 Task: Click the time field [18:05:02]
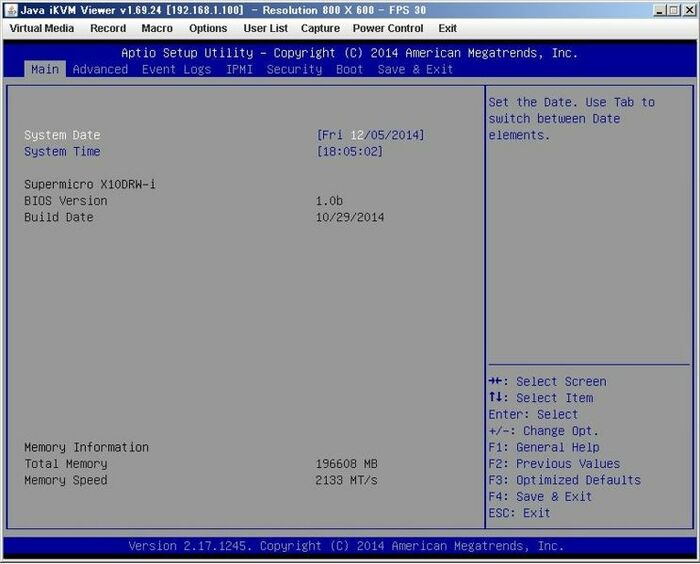(350, 151)
